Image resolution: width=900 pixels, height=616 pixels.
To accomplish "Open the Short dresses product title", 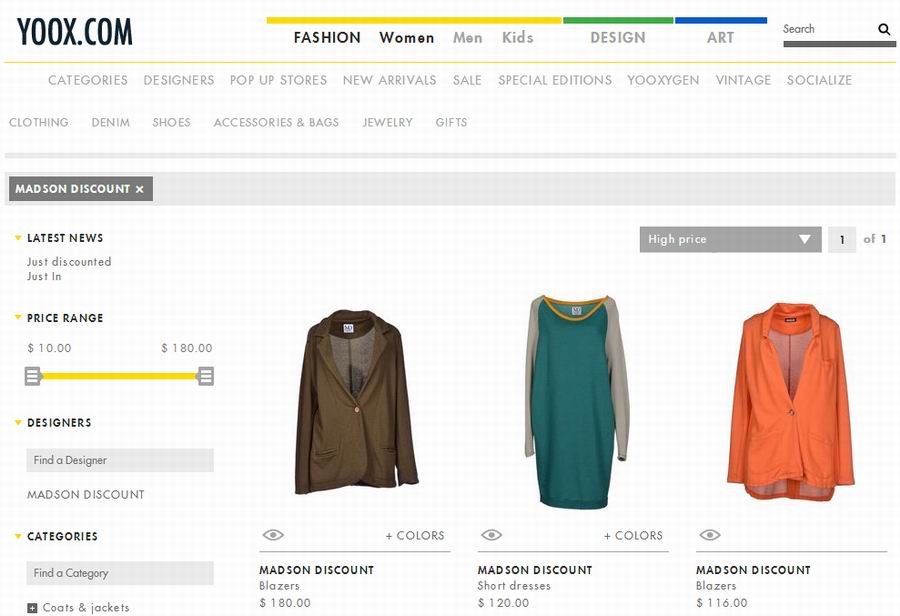I will click(x=534, y=570).
